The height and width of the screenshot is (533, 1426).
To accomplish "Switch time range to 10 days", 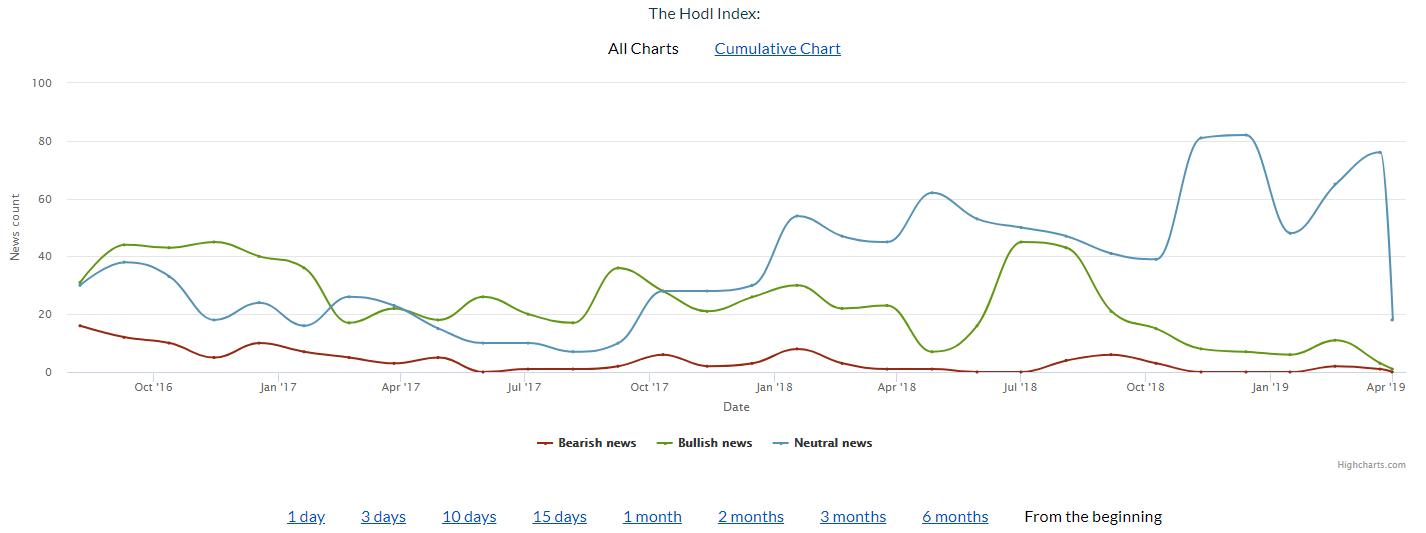I will [x=469, y=517].
